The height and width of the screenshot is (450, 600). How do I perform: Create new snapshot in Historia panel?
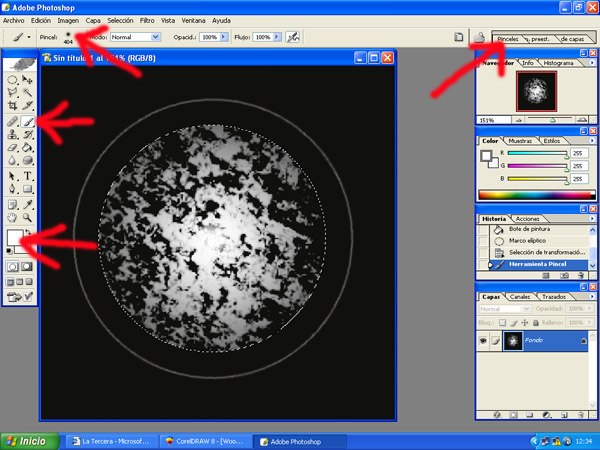564,276
